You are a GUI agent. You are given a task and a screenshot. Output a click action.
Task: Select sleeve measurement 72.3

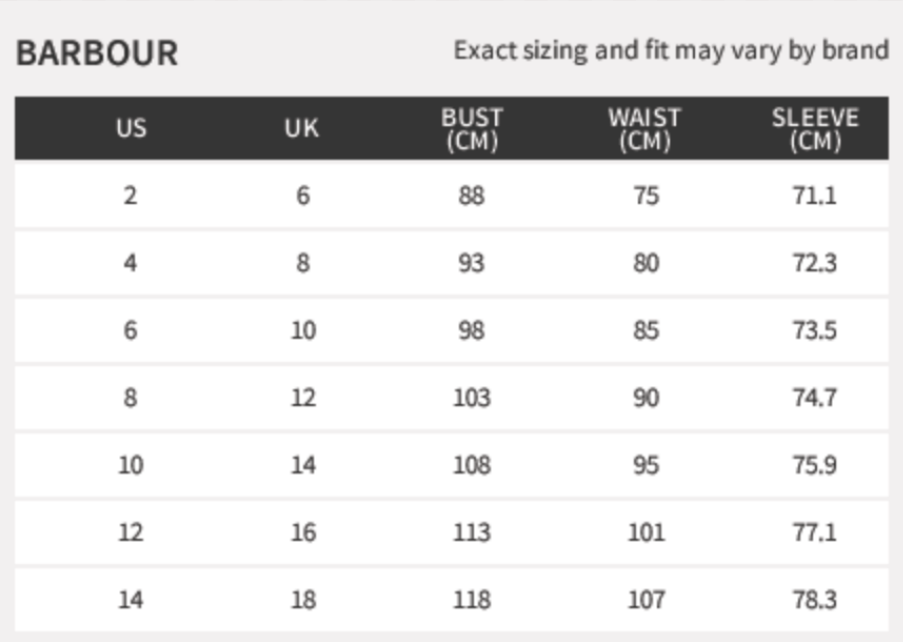click(x=814, y=263)
